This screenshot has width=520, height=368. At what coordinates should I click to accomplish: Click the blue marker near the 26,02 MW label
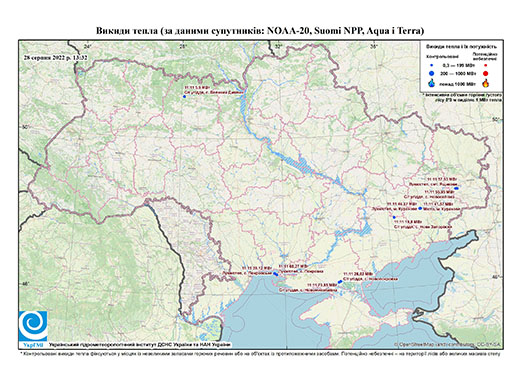pyautogui.click(x=340, y=282)
